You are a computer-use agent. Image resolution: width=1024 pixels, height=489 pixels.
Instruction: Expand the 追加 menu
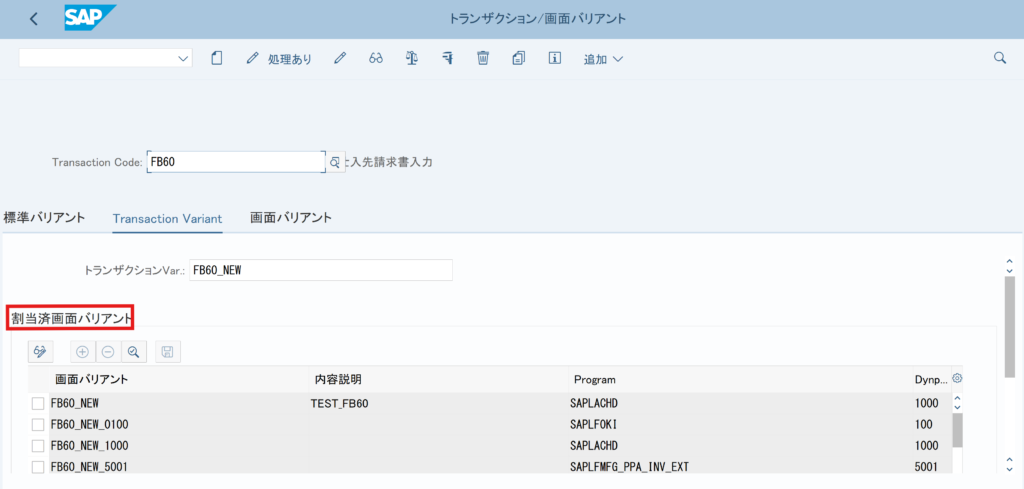pyautogui.click(x=603, y=59)
